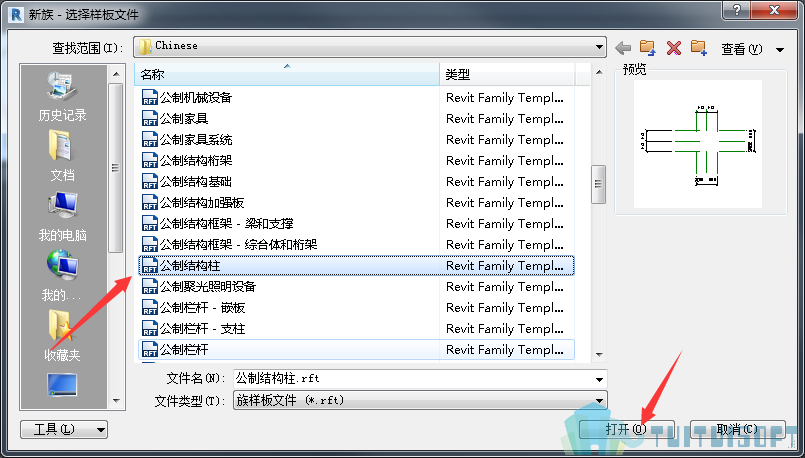Sort by the 名称 column header

coord(287,75)
